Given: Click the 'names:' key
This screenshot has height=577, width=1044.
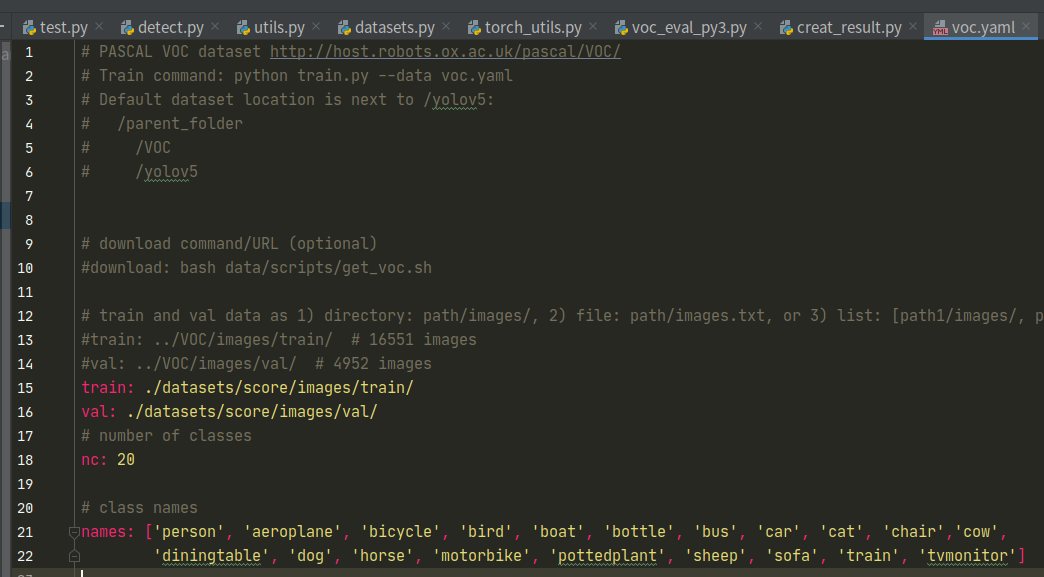Looking at the screenshot, I should pos(108,531).
